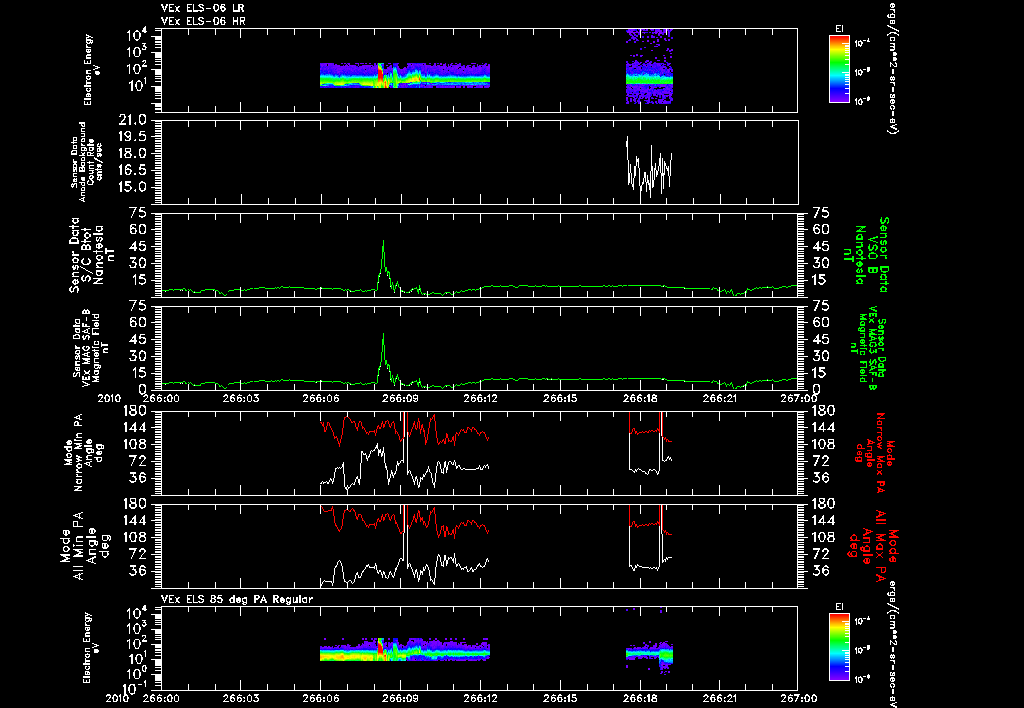Select the "EI" label above top color bar
This screenshot has height=708, width=1024.
tap(839, 29)
